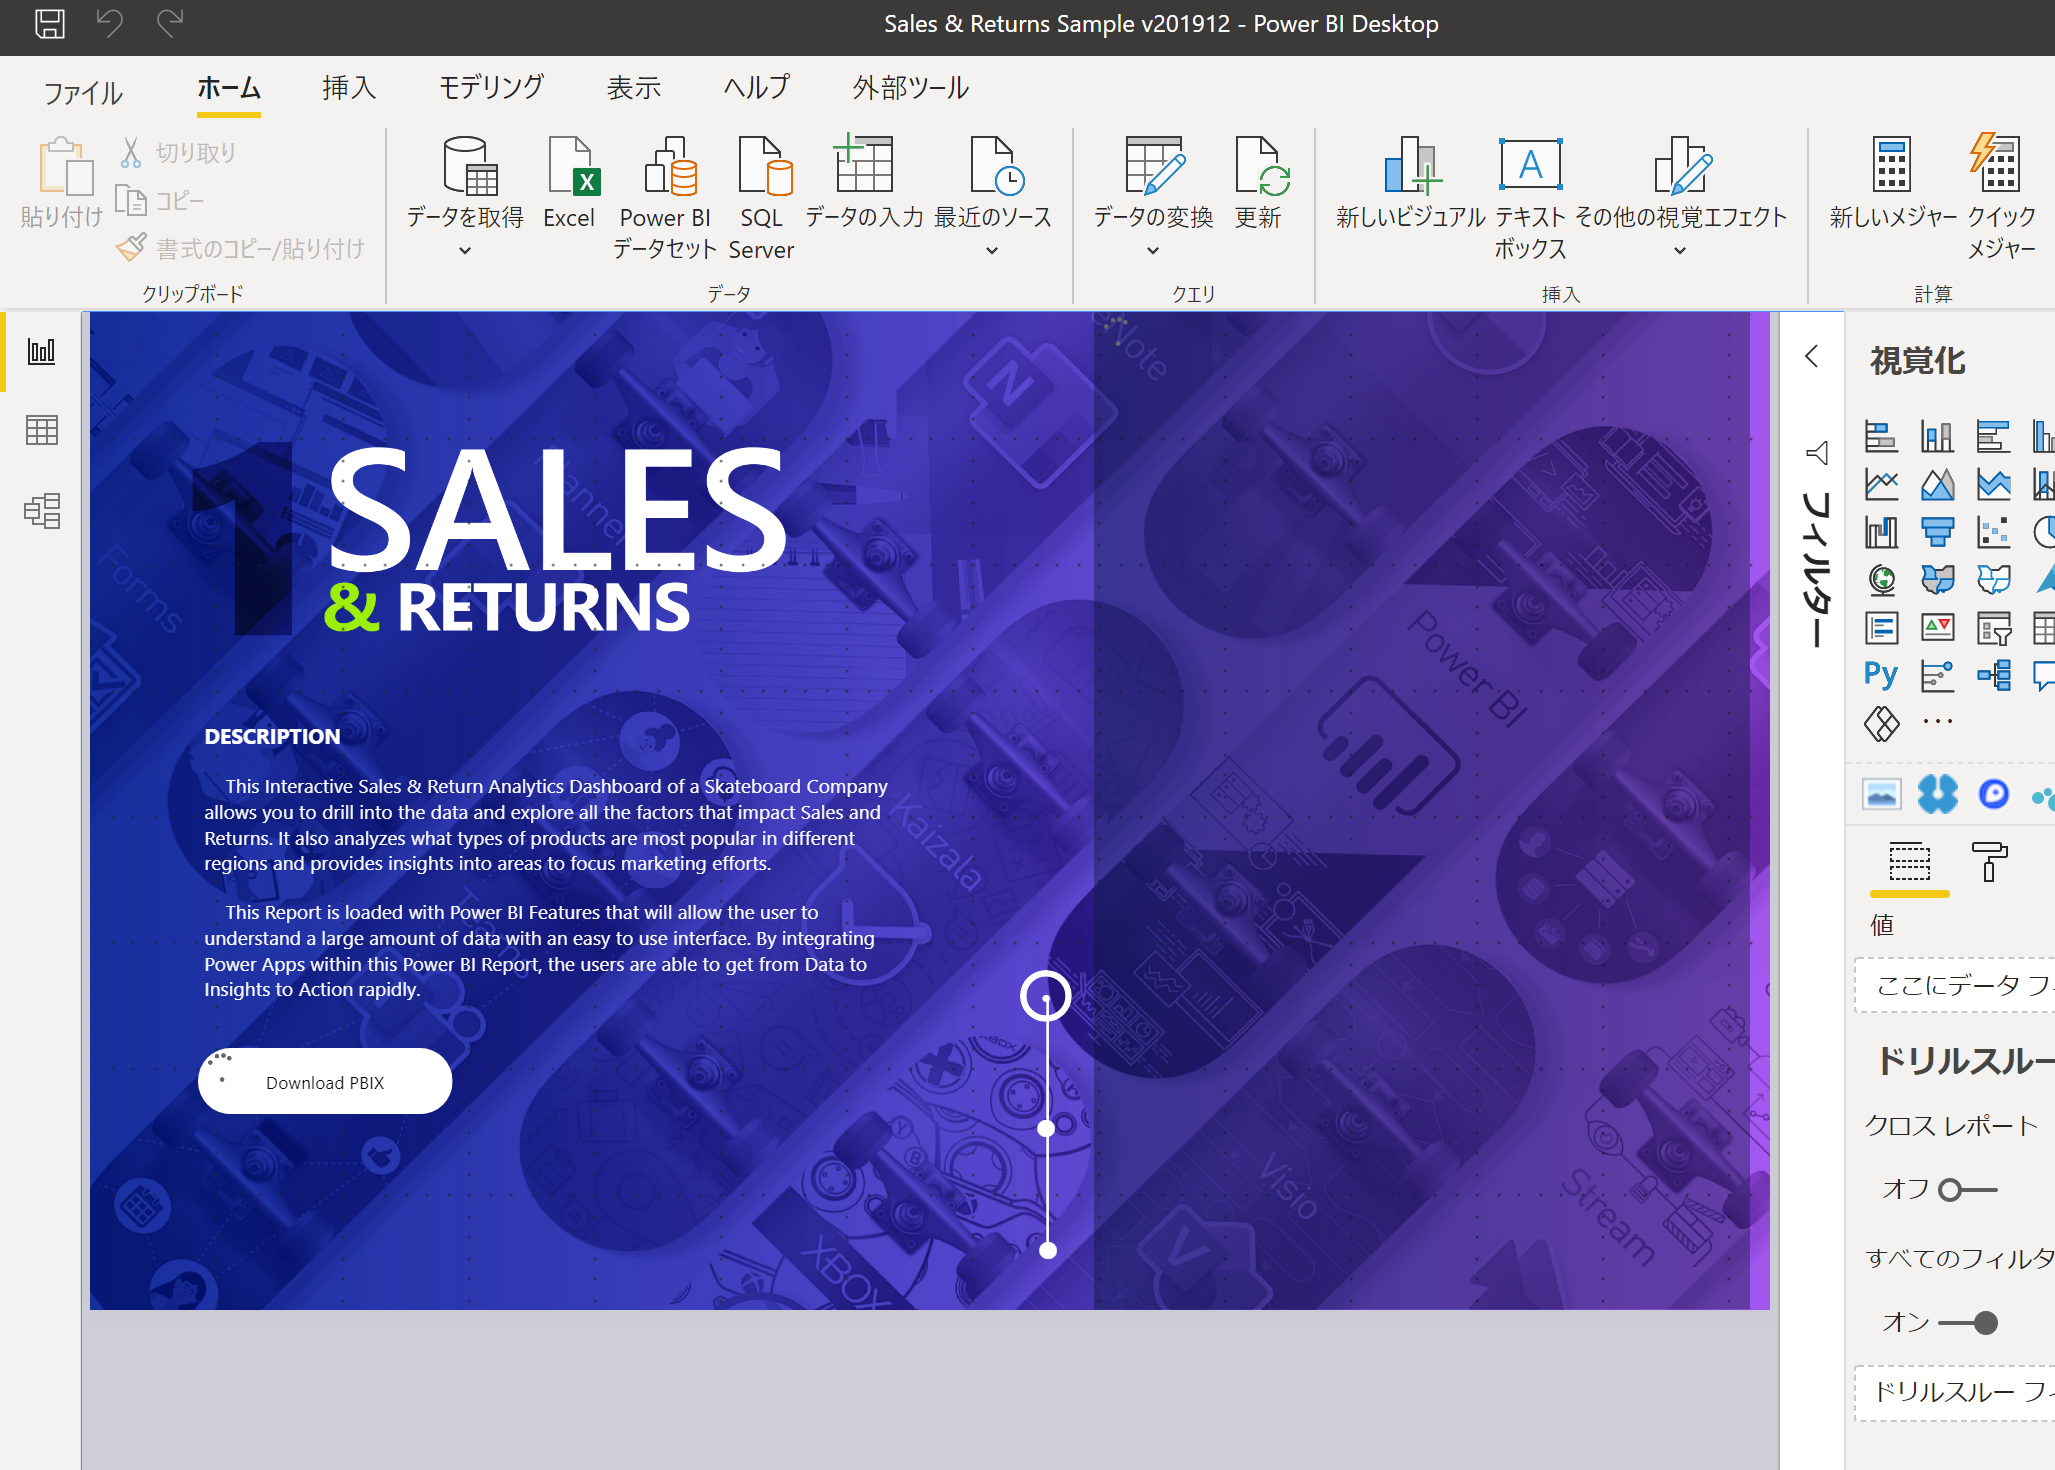Viewport: 2055px width, 1470px height.
Task: Open the Model relationships view
Action: pos(41,511)
